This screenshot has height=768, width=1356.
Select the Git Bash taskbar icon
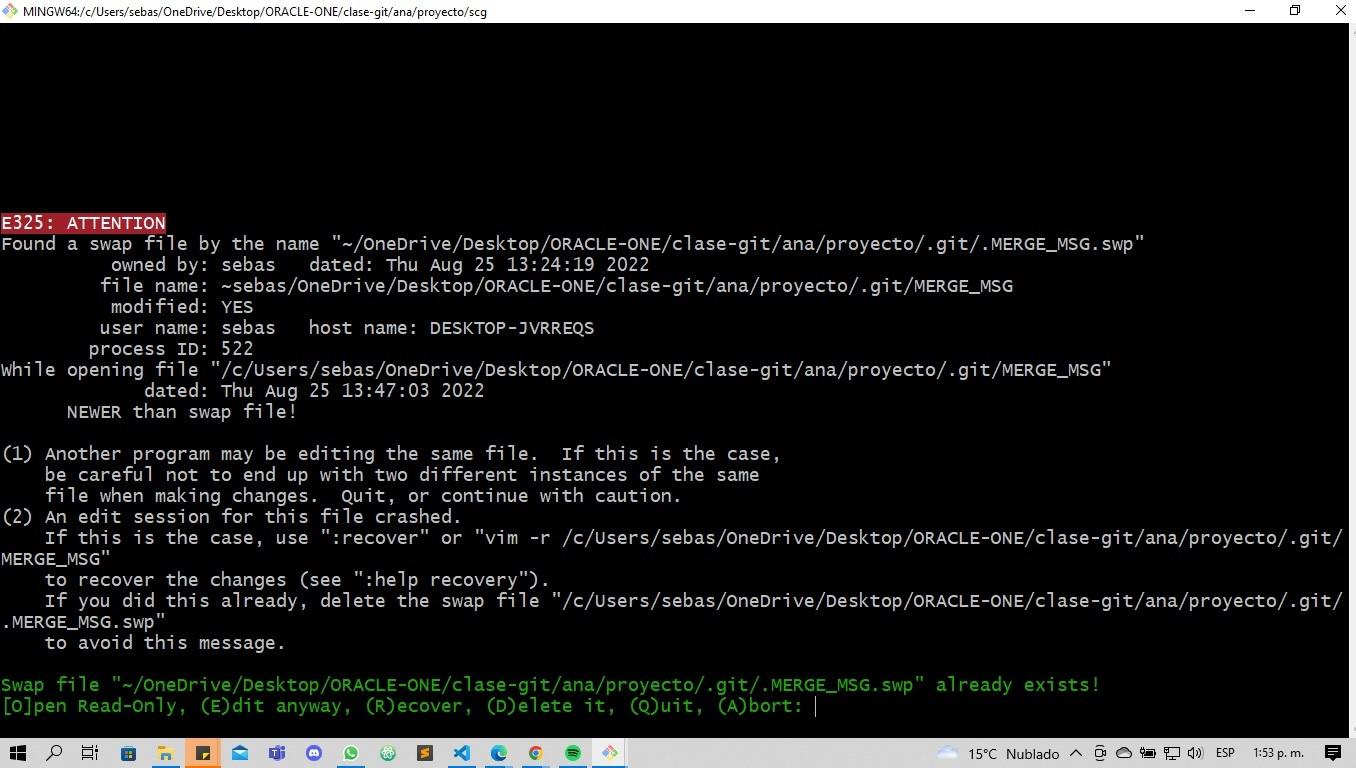tap(610, 753)
